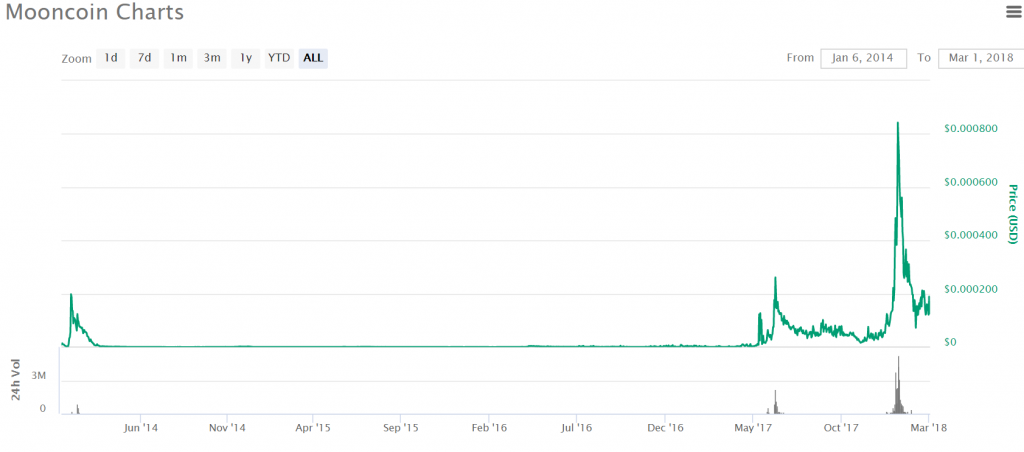This screenshot has width=1024, height=452.
Task: Select the YTD zoom range
Action: [x=279, y=58]
